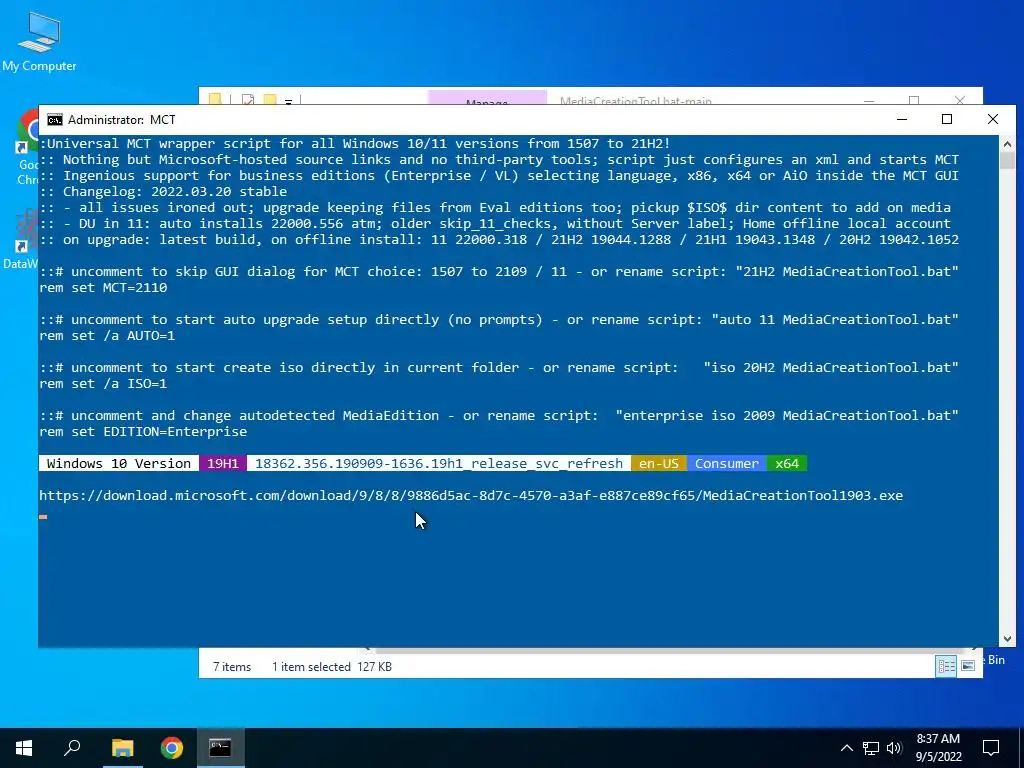1024x768 pixels.
Task: Open the network status tray icon
Action: click(x=871, y=748)
